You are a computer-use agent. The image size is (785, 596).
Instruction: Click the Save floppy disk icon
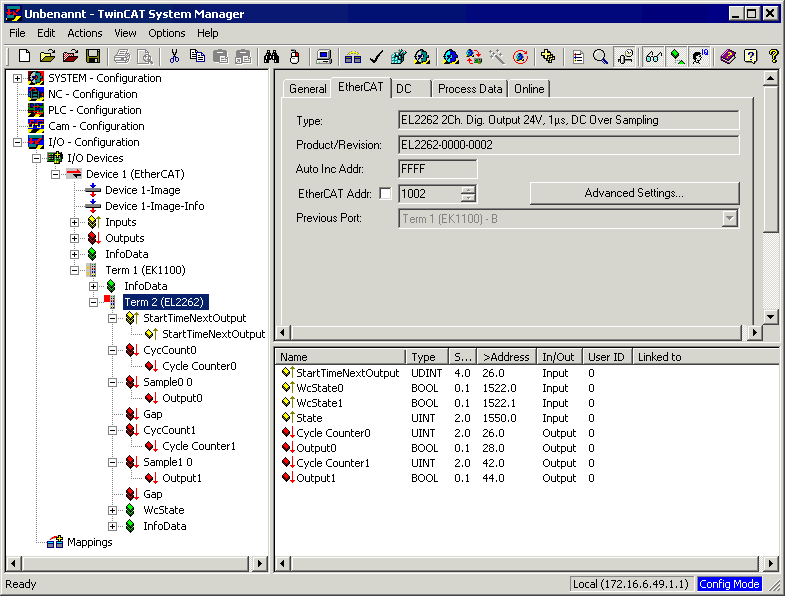coord(93,57)
